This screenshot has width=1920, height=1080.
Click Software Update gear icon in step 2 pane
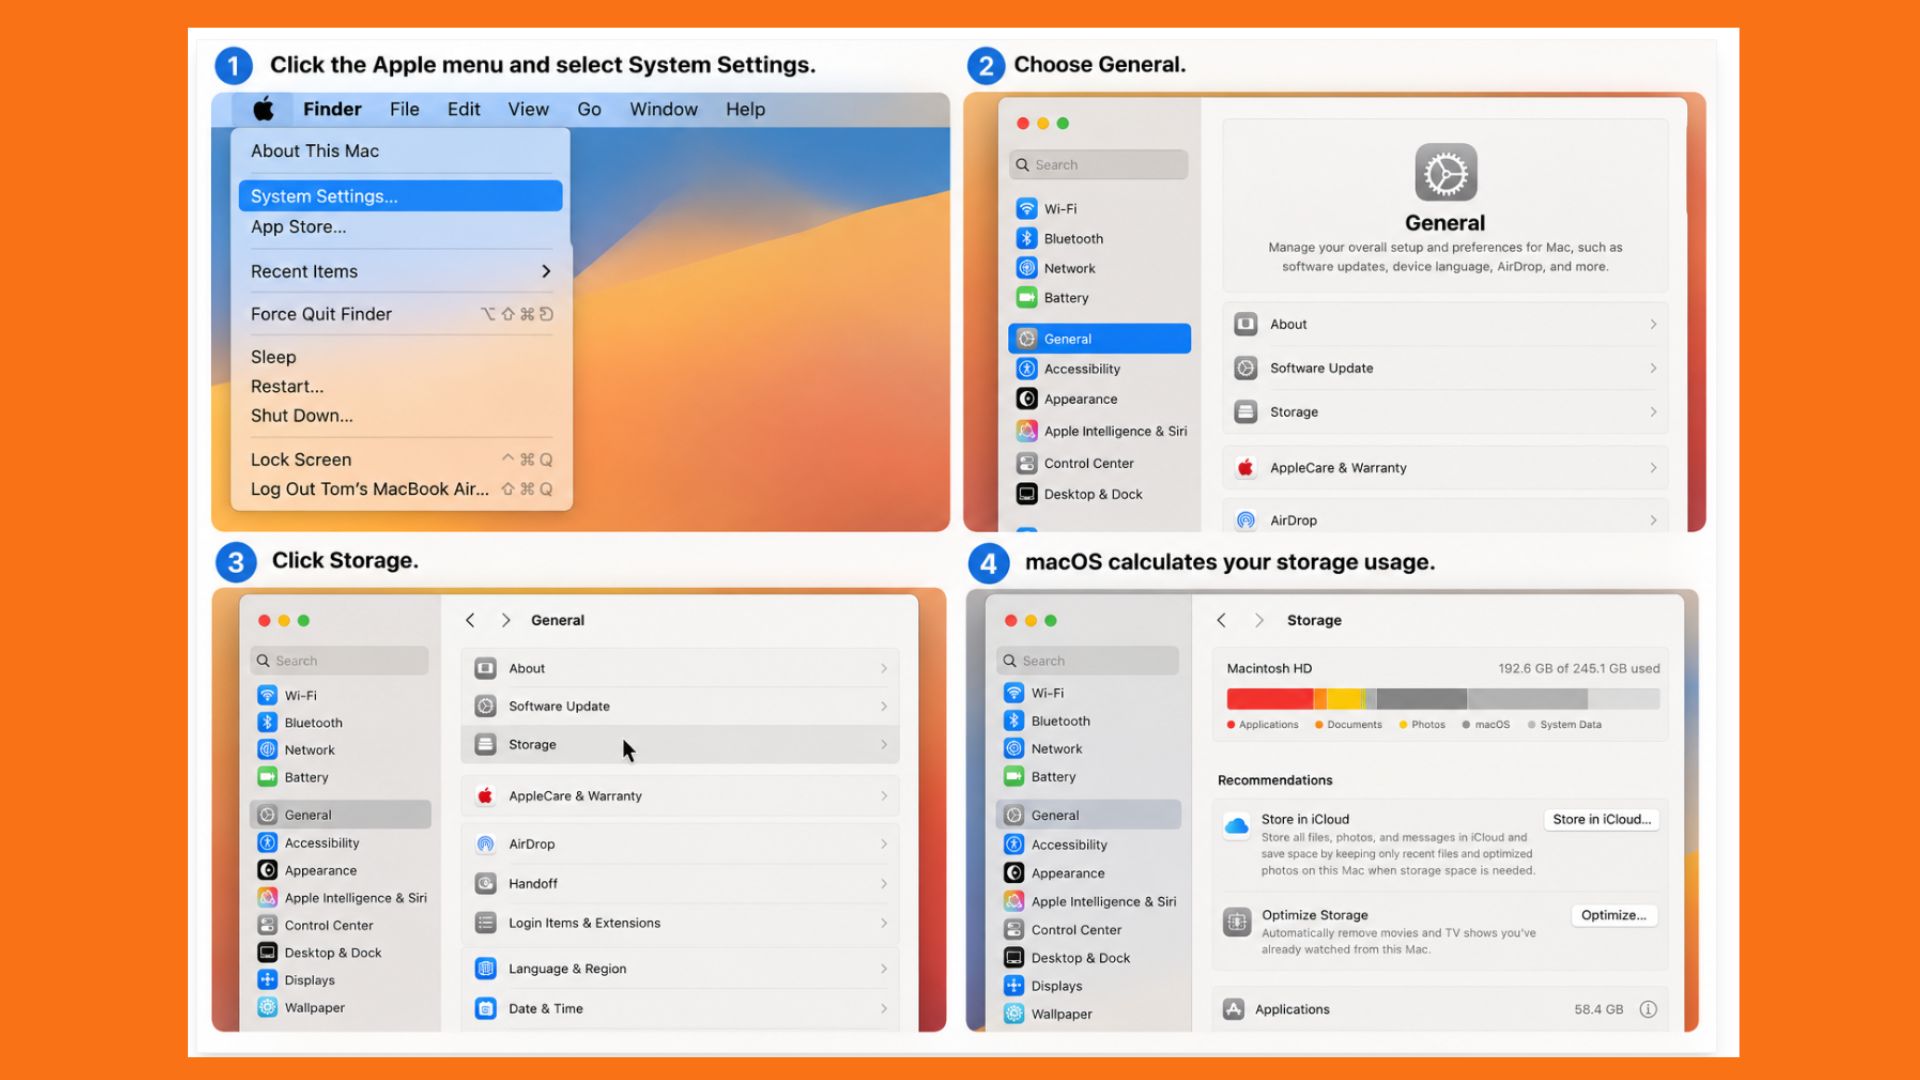click(x=1245, y=368)
